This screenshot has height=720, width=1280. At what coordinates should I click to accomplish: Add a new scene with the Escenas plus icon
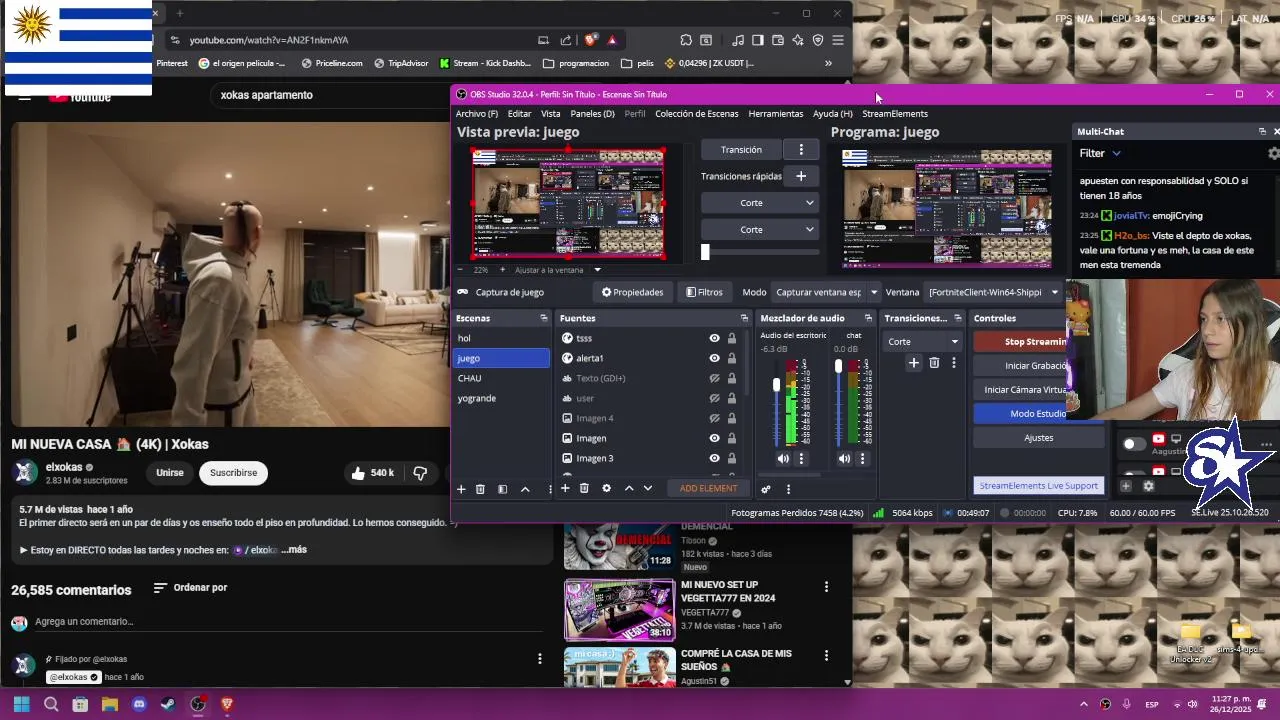[x=461, y=489]
